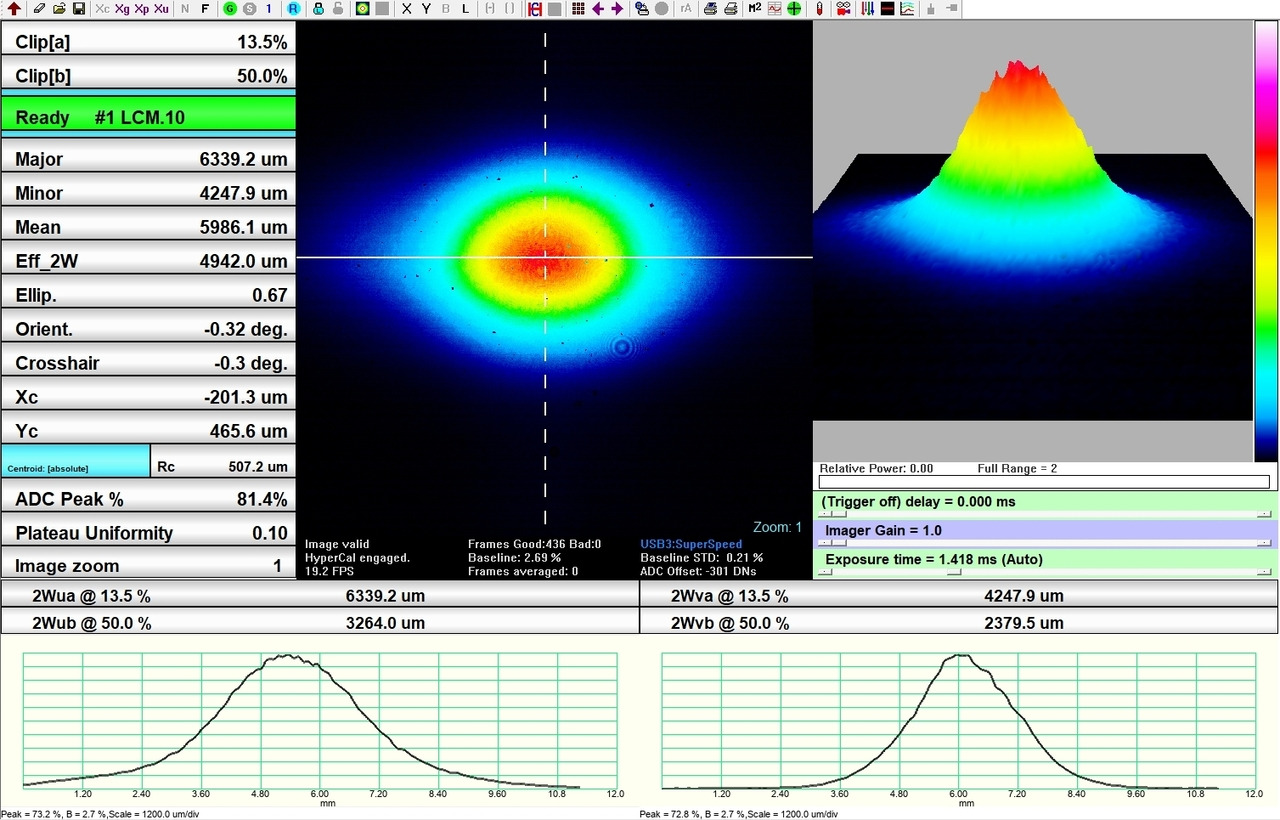Click the right purple arrow icon
The image size is (1280, 820).
click(x=617, y=9)
